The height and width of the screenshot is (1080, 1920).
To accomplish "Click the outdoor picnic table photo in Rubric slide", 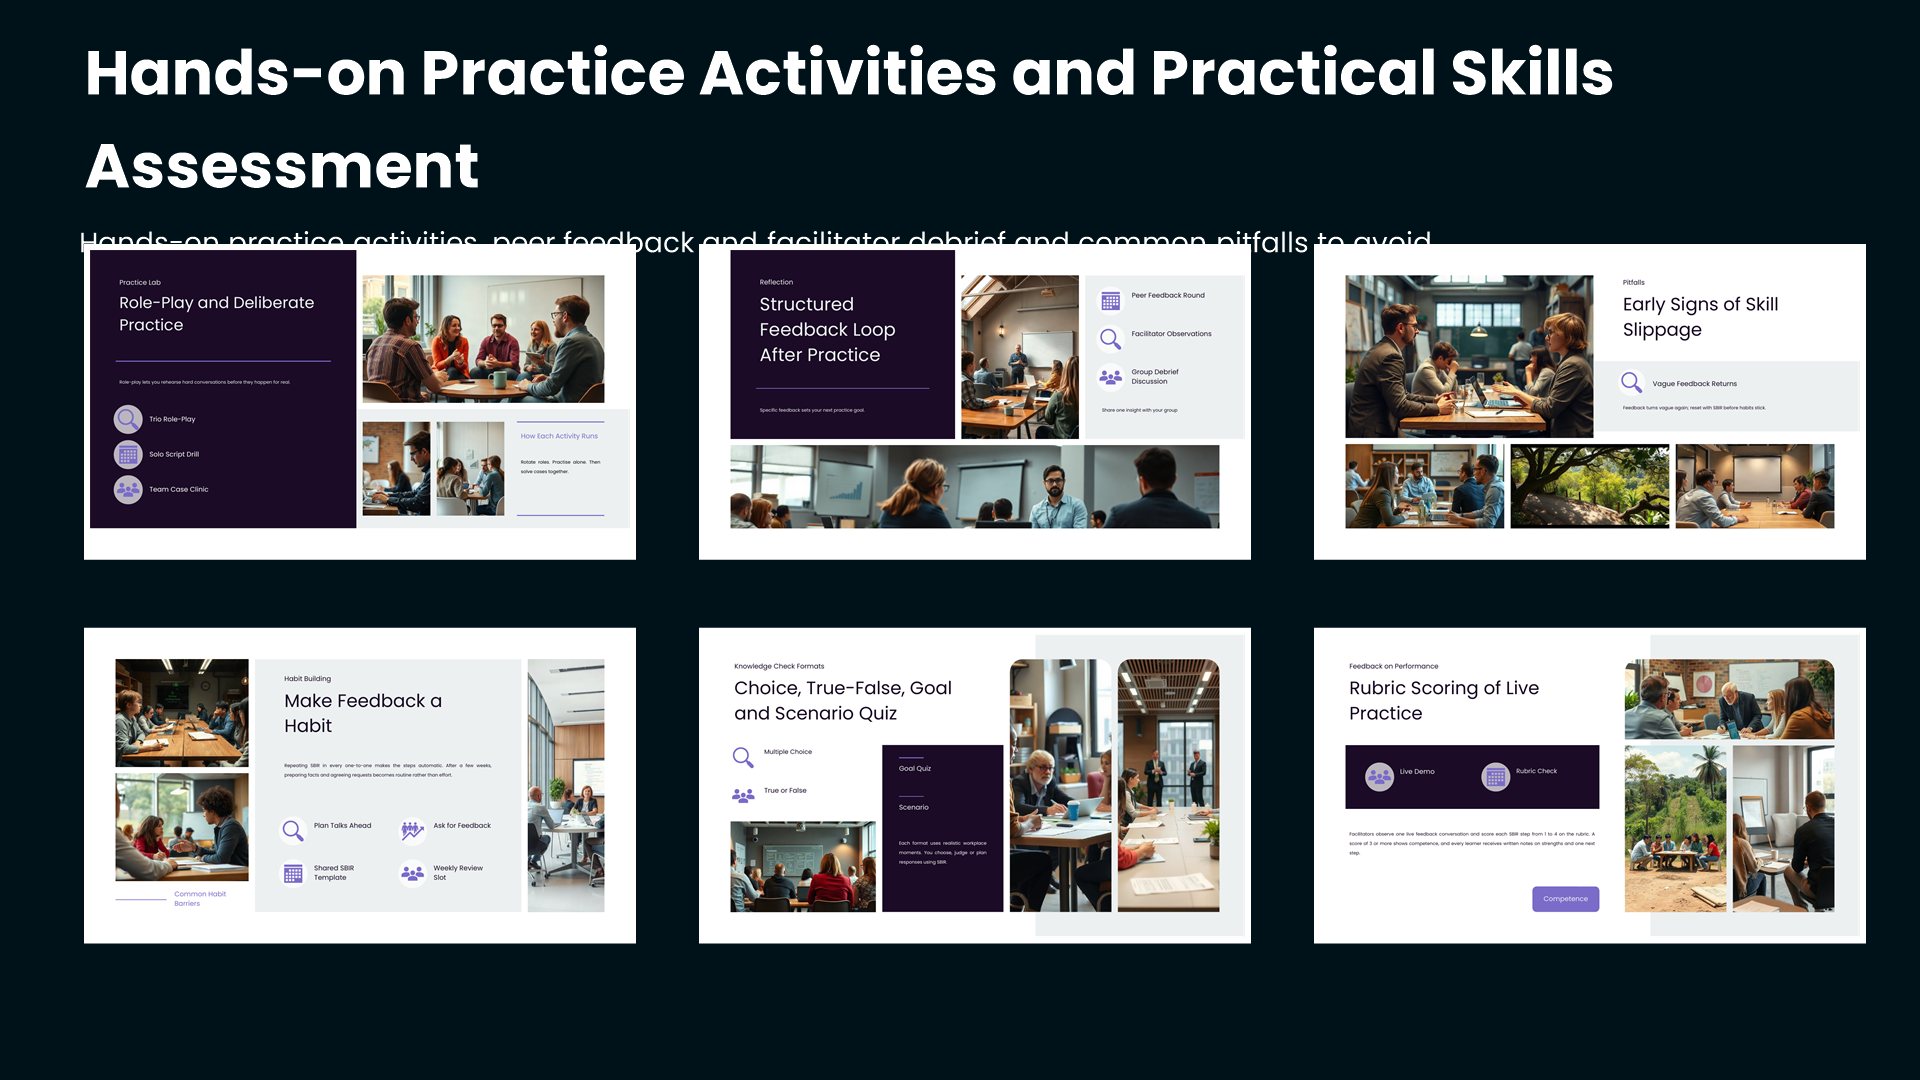I will [x=1675, y=828].
